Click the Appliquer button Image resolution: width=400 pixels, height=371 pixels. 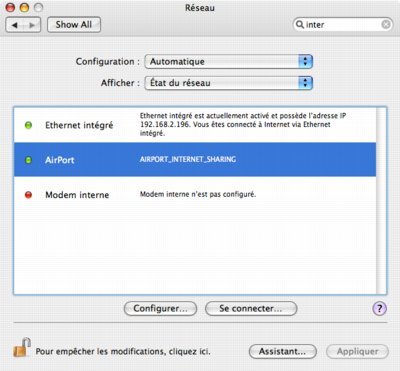357,351
